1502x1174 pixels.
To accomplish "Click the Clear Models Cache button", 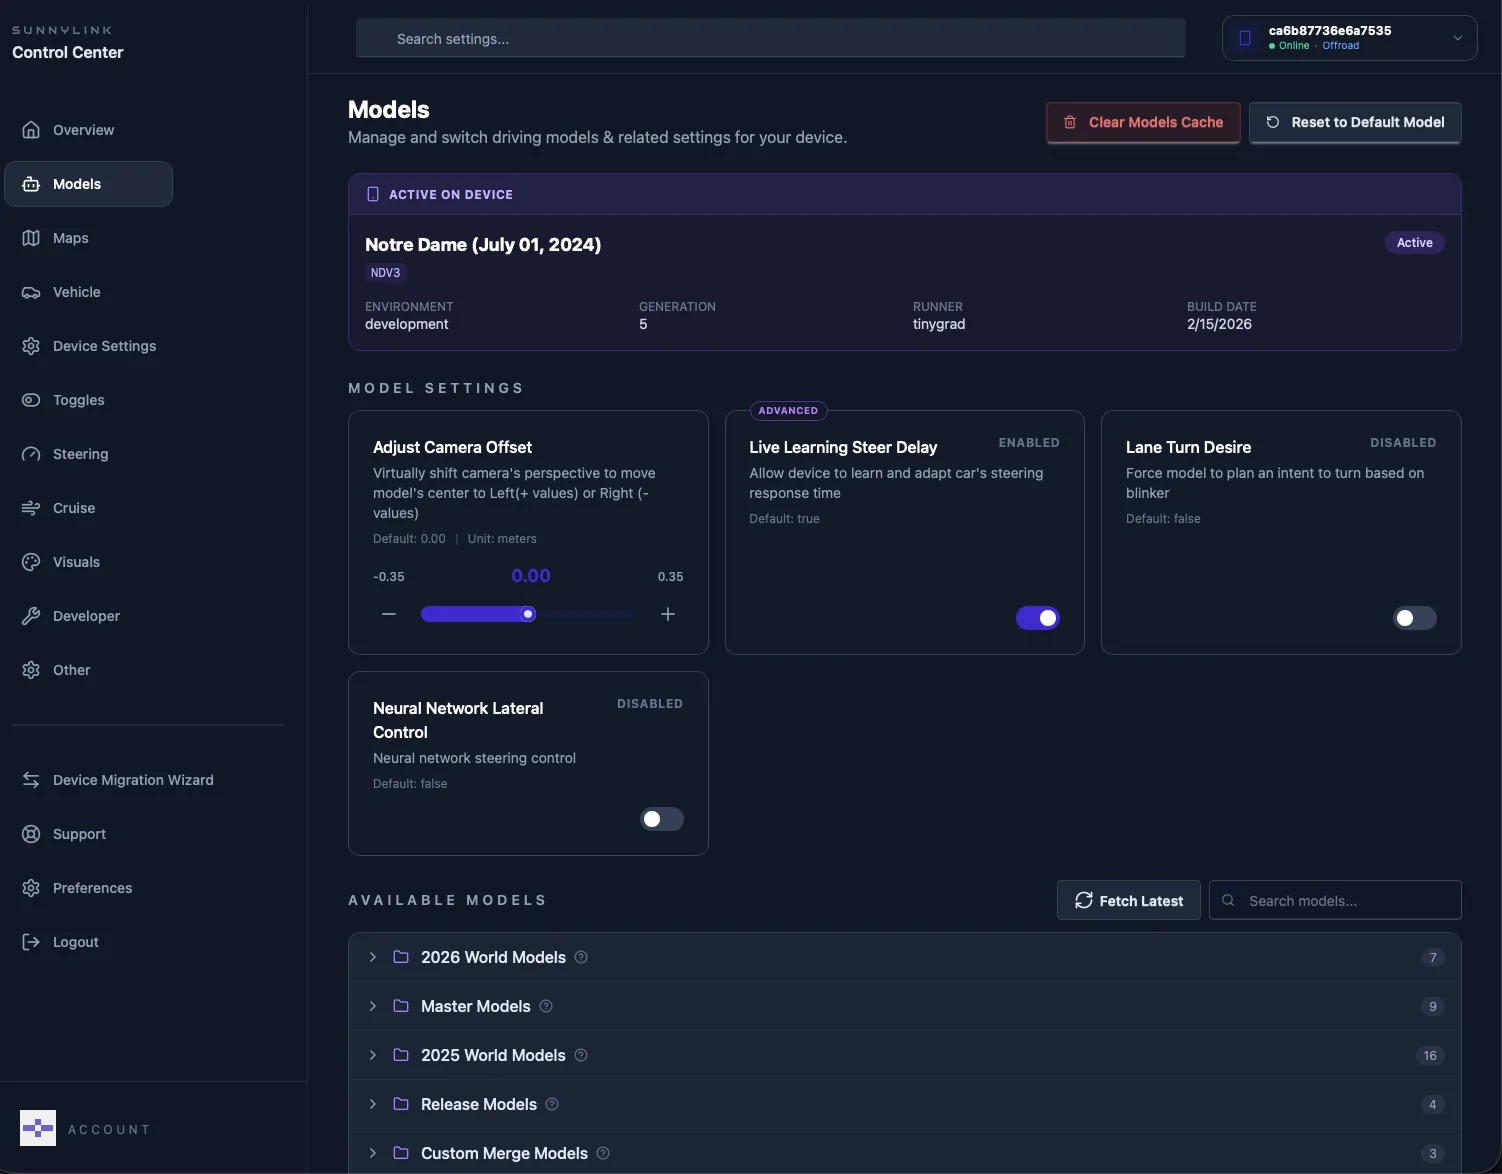I will 1143,122.
